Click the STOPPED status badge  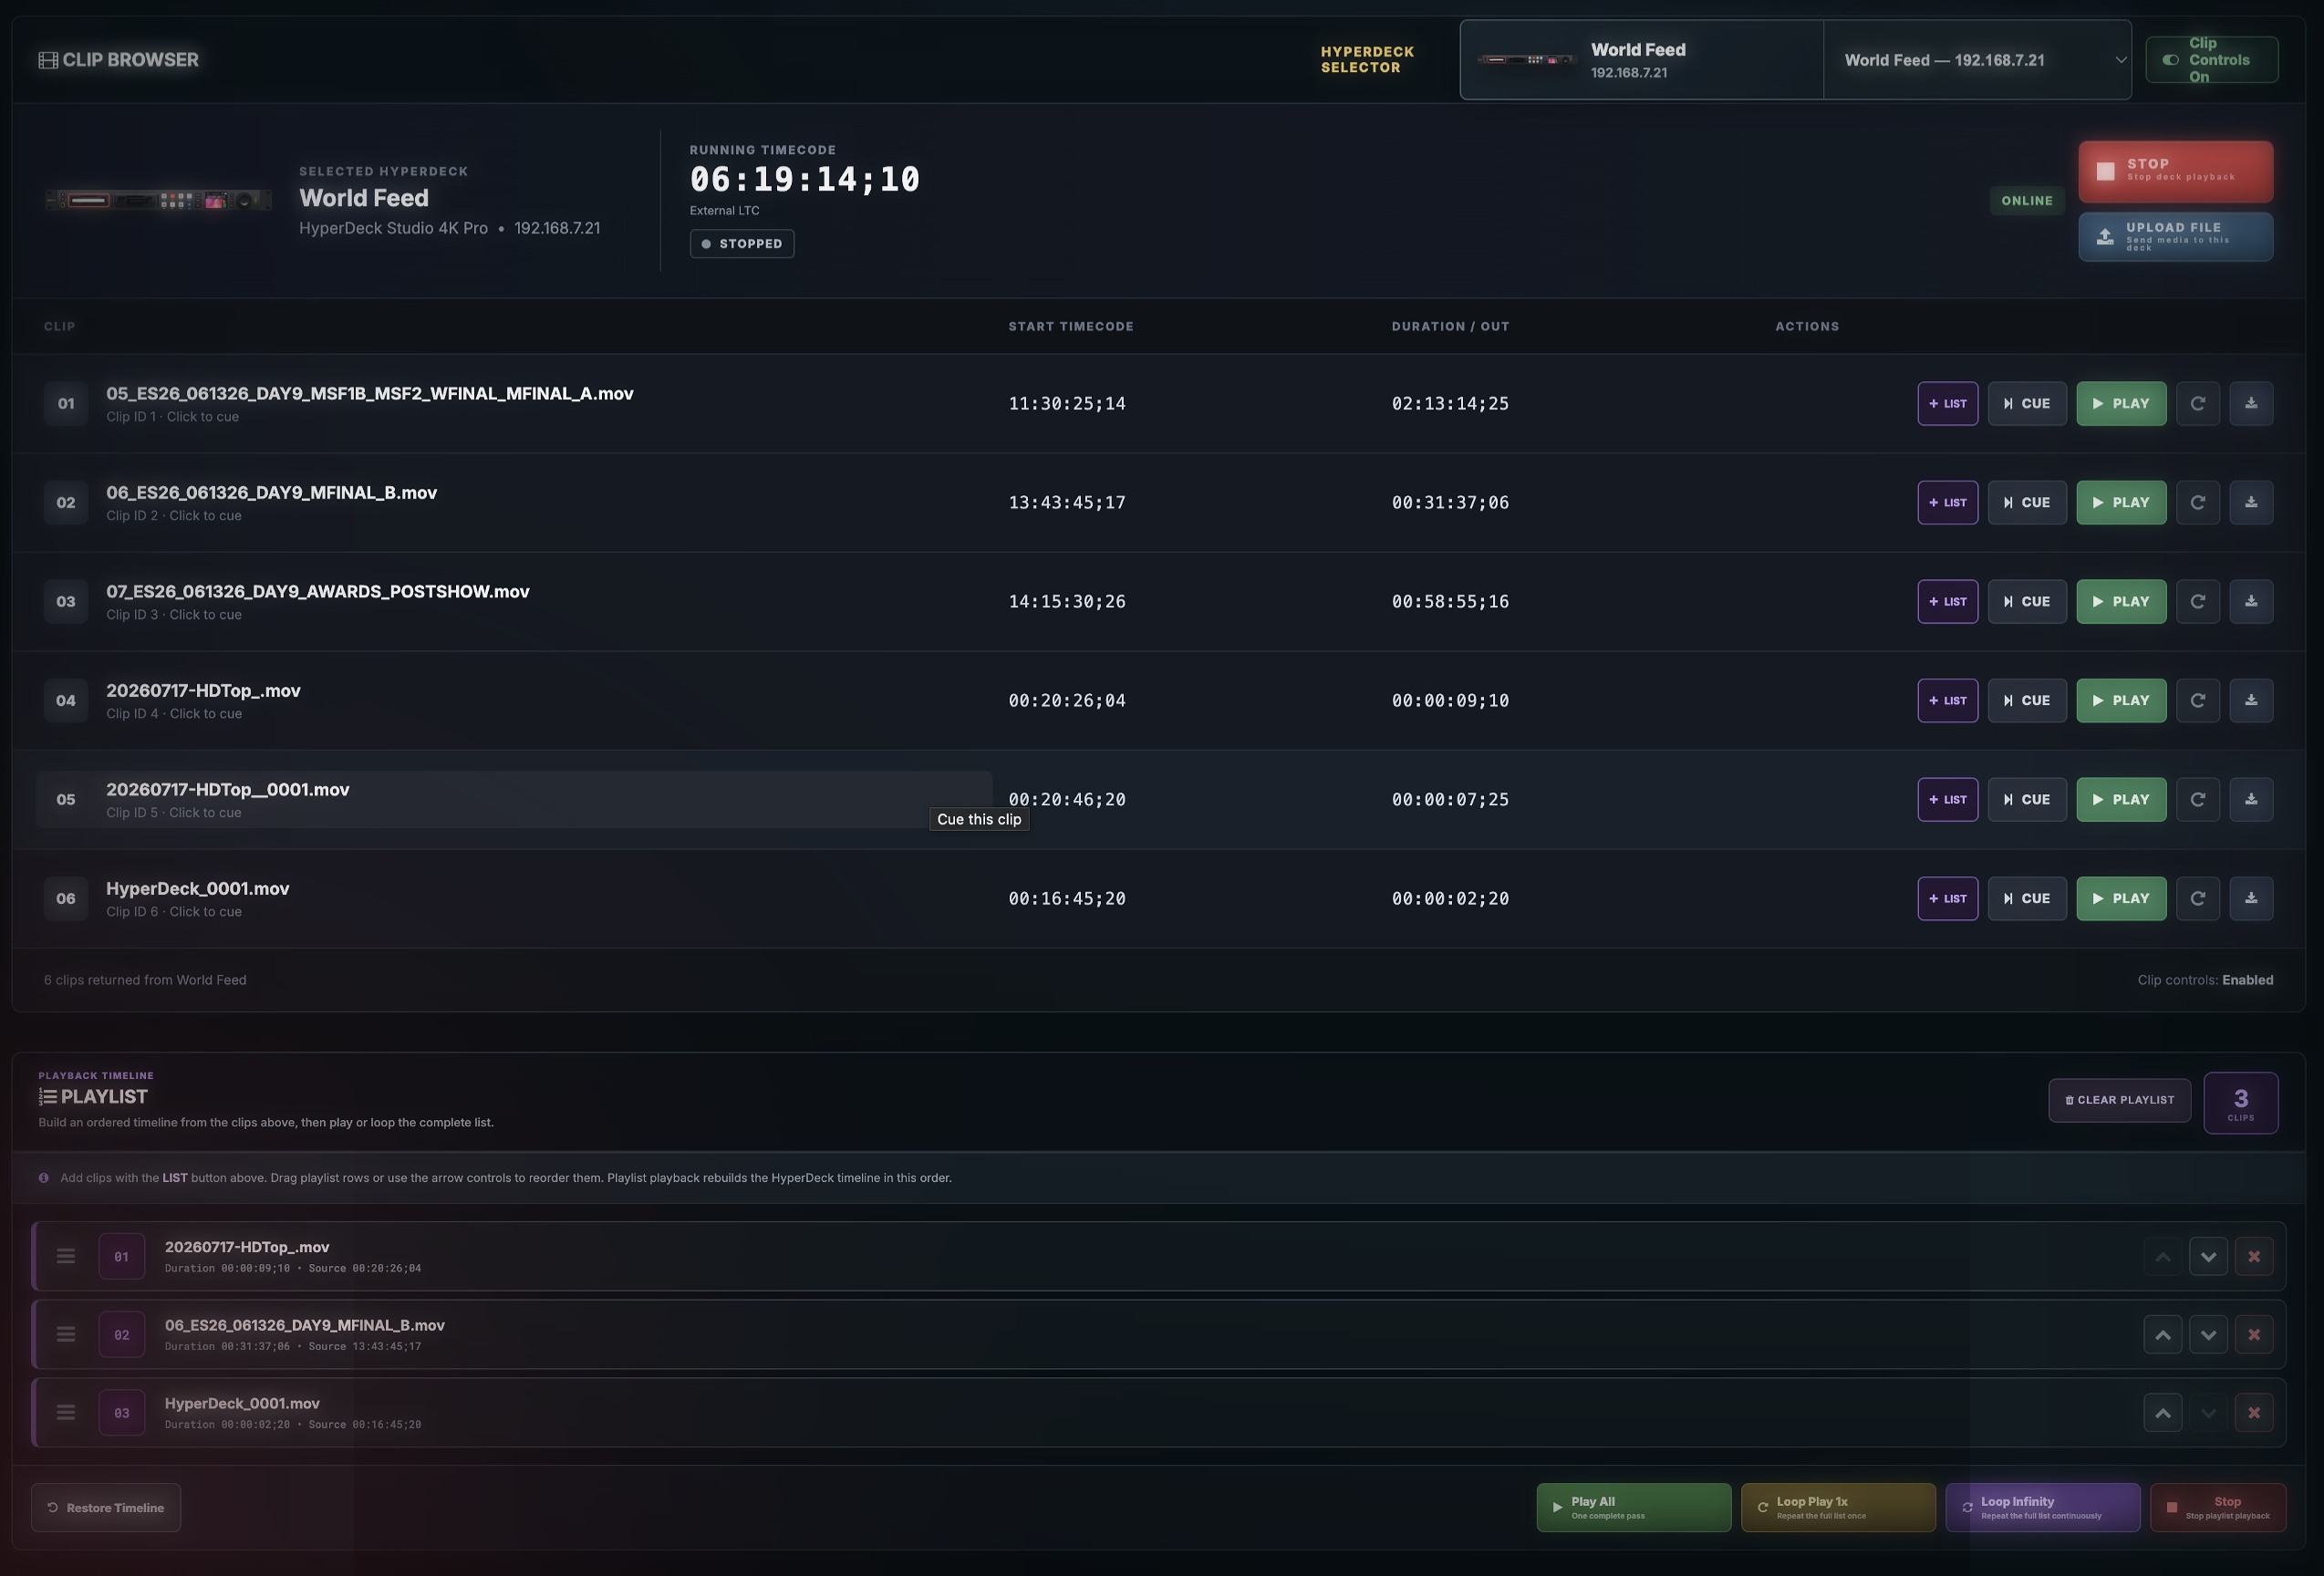pos(742,244)
